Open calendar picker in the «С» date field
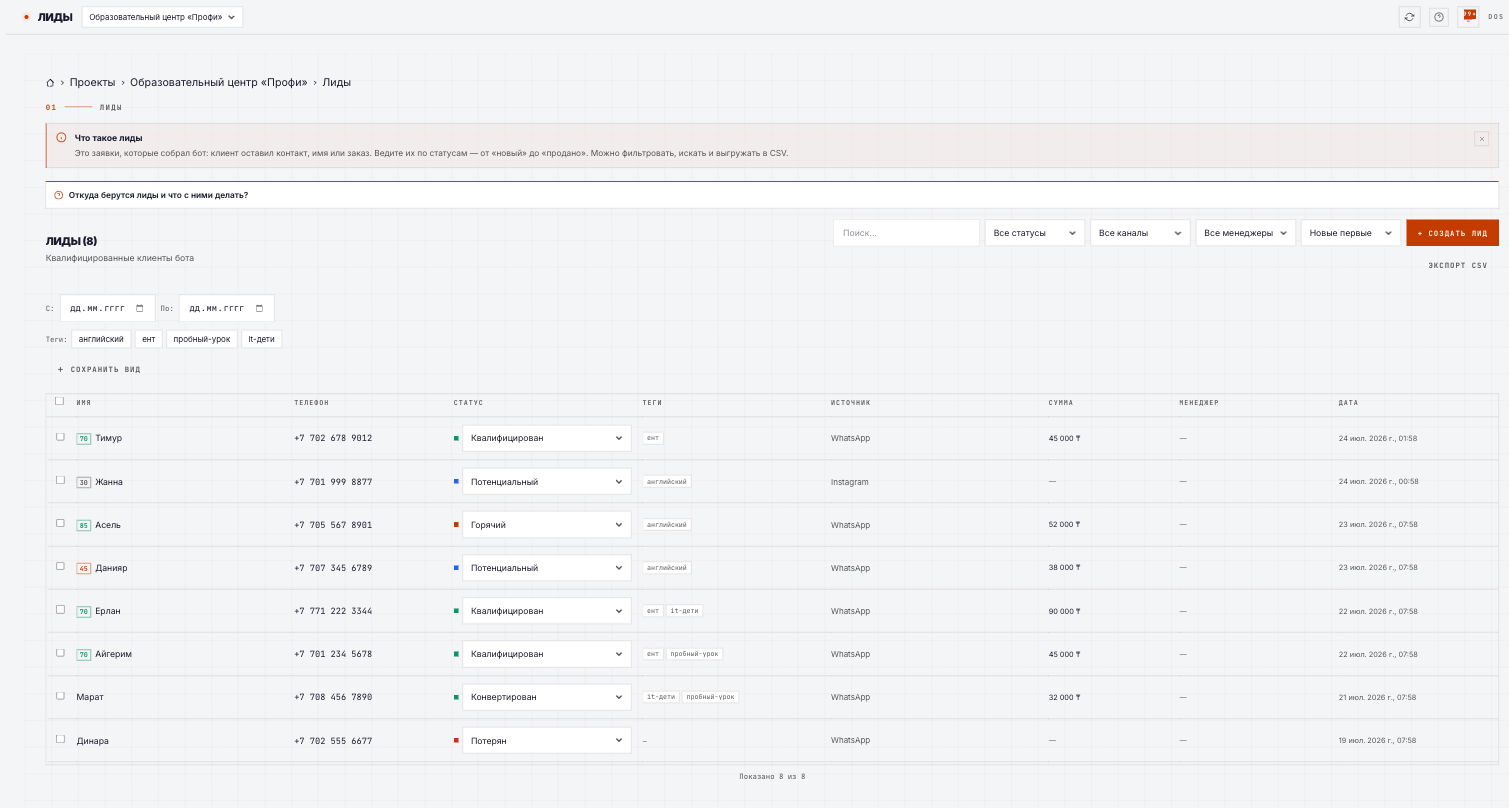 pyautogui.click(x=140, y=308)
